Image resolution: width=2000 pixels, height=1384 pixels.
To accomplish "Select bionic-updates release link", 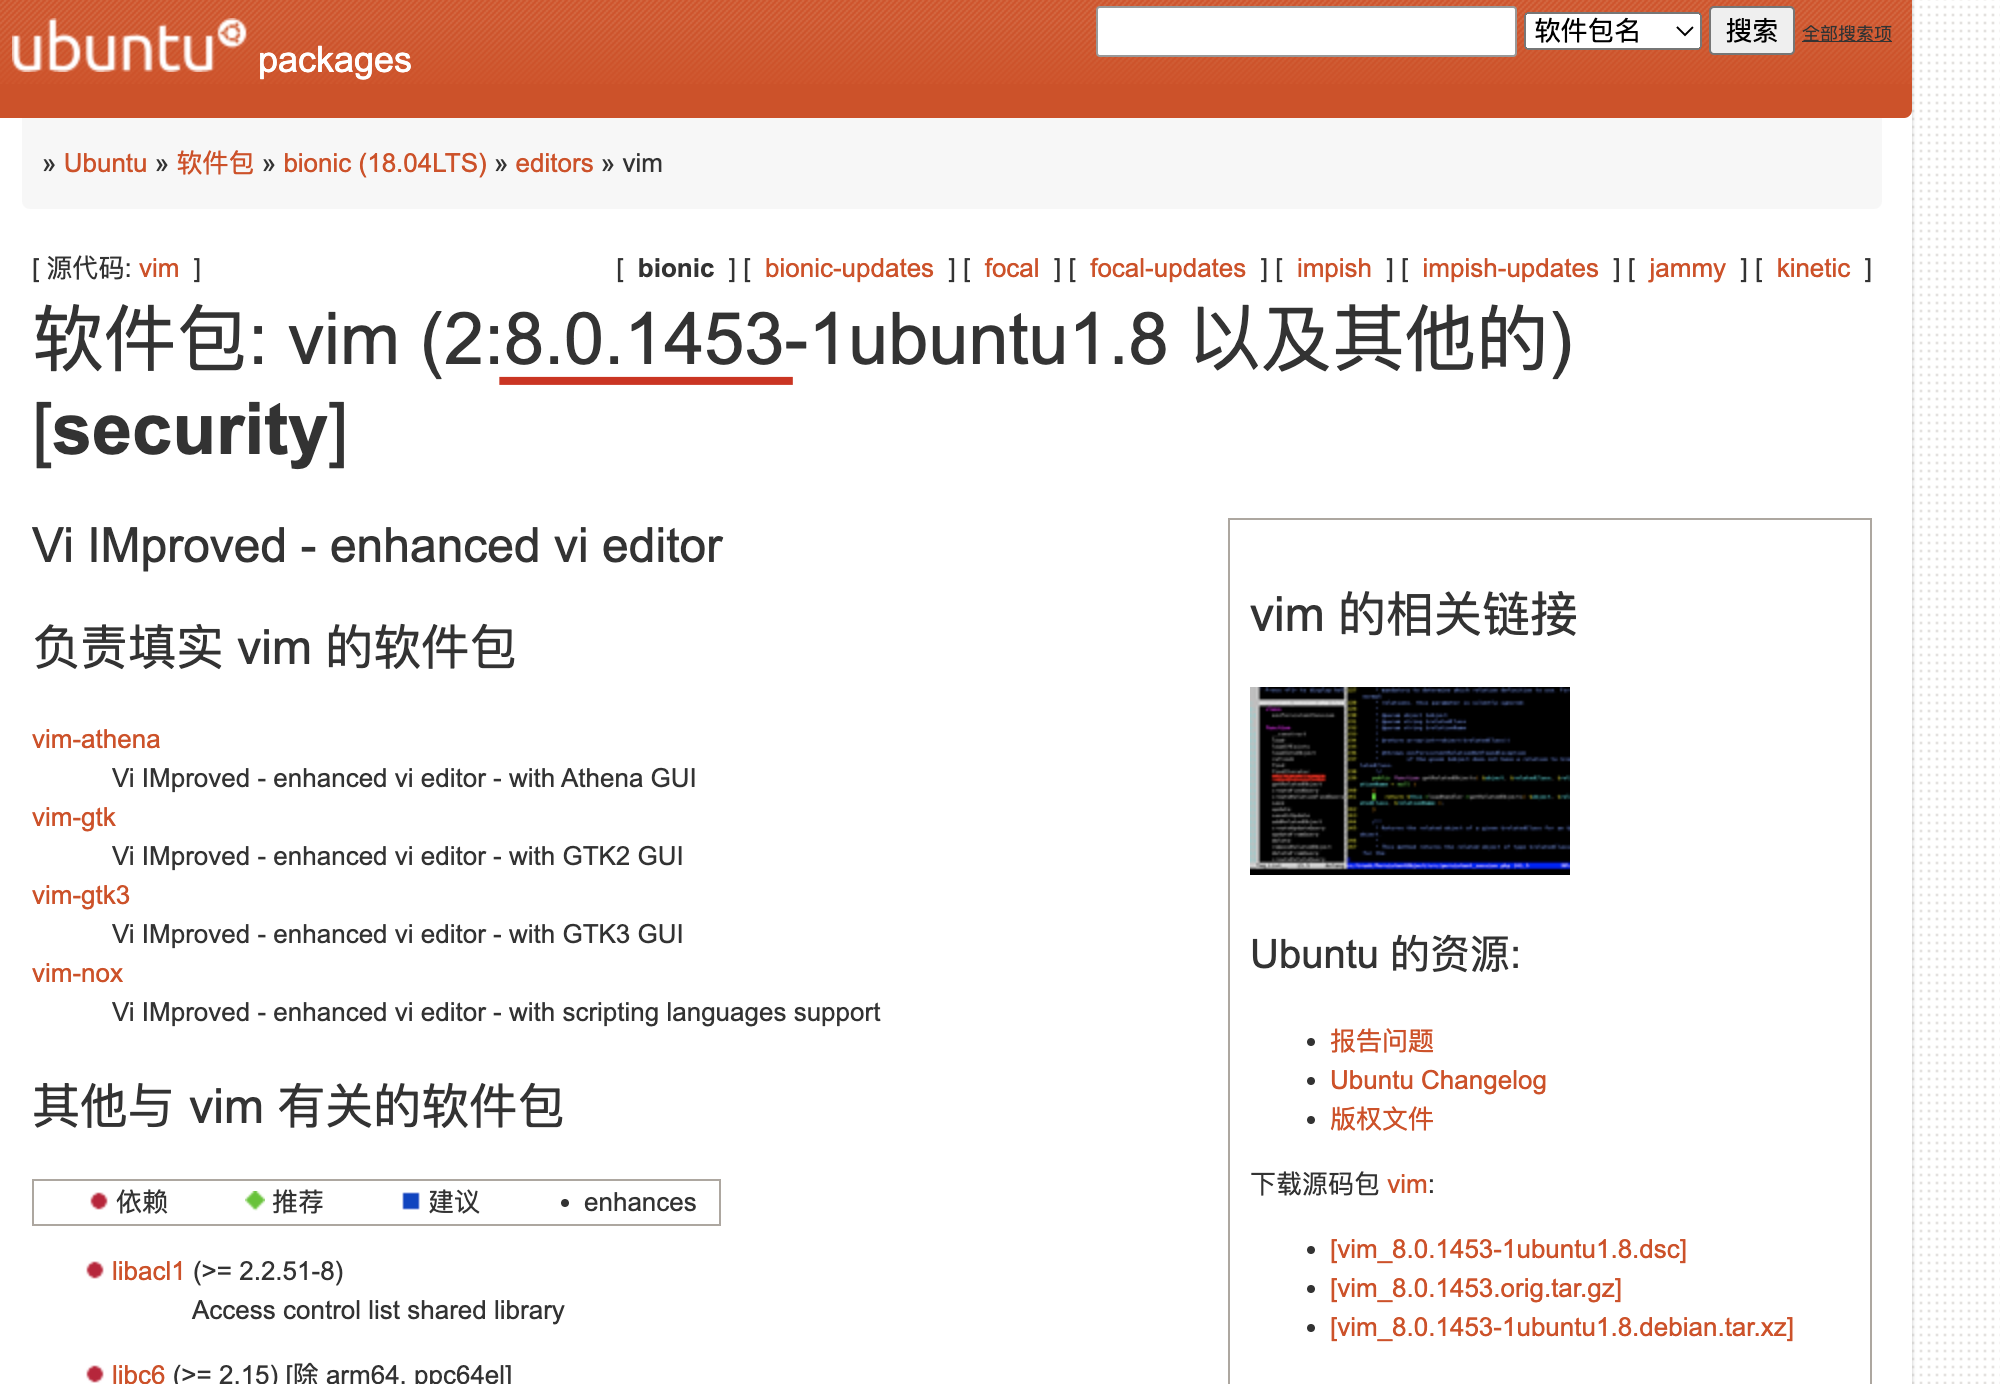I will tap(848, 268).
